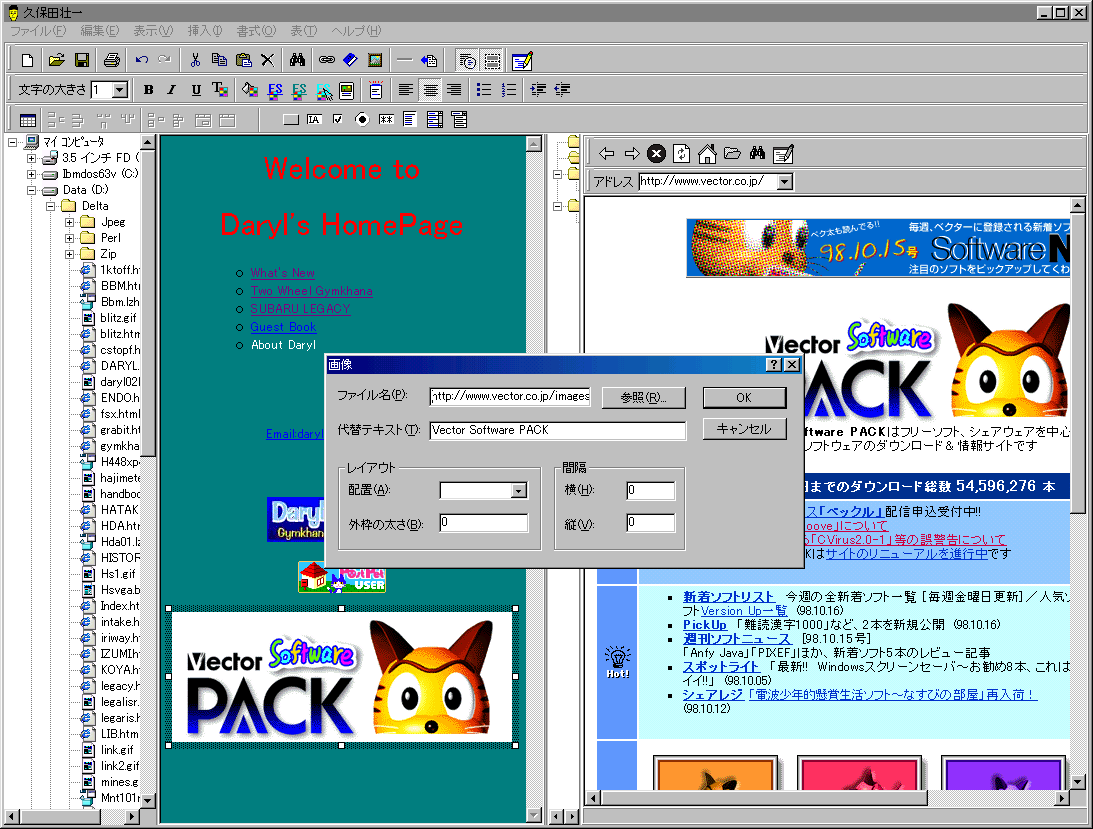Screen dimensions: 1093x829
Task: Undo the last edit
Action: [142, 61]
